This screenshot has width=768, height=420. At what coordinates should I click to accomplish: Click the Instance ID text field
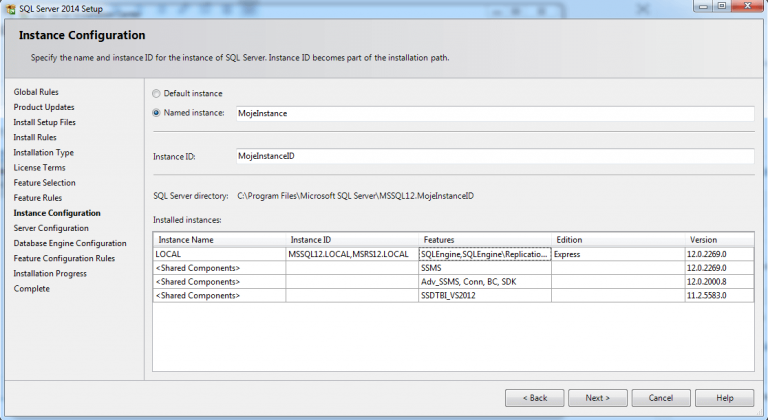(x=495, y=156)
